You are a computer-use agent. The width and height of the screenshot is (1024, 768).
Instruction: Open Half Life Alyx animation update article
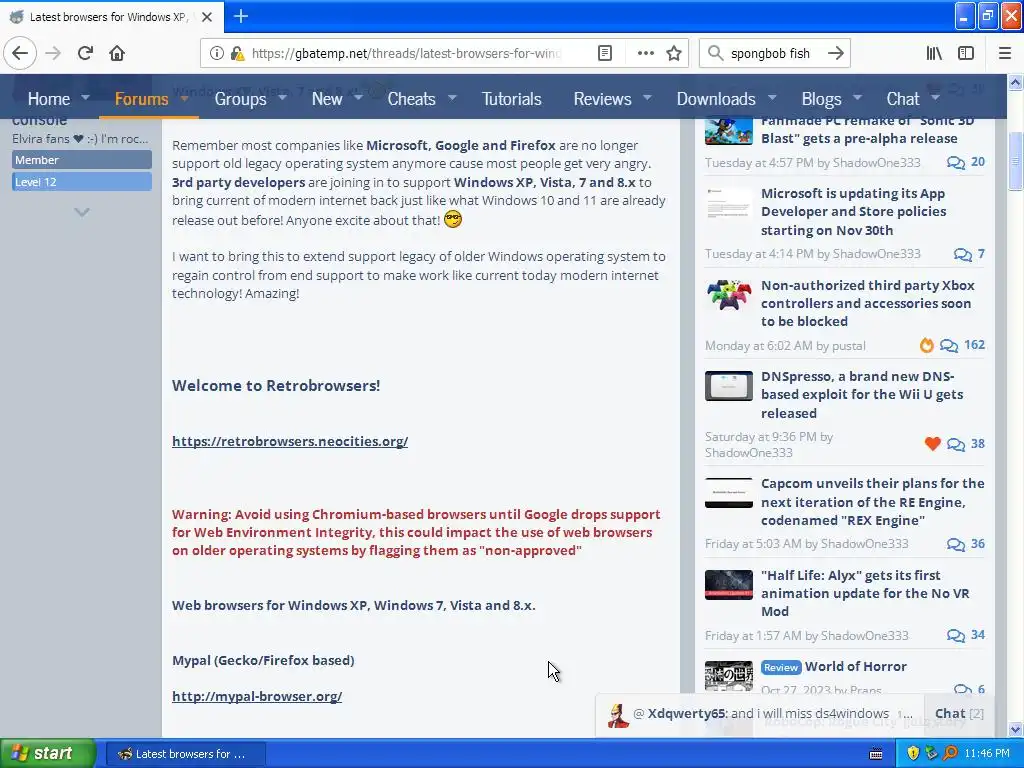click(x=865, y=593)
